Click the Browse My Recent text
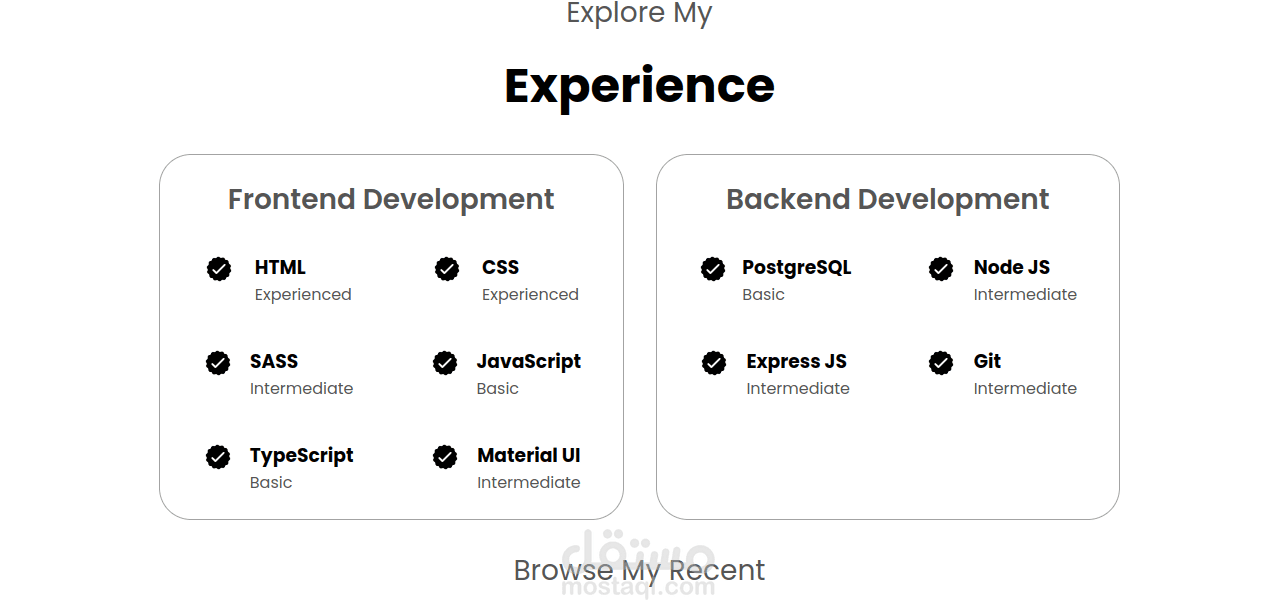The width and height of the screenshot is (1277, 612). tap(639, 570)
